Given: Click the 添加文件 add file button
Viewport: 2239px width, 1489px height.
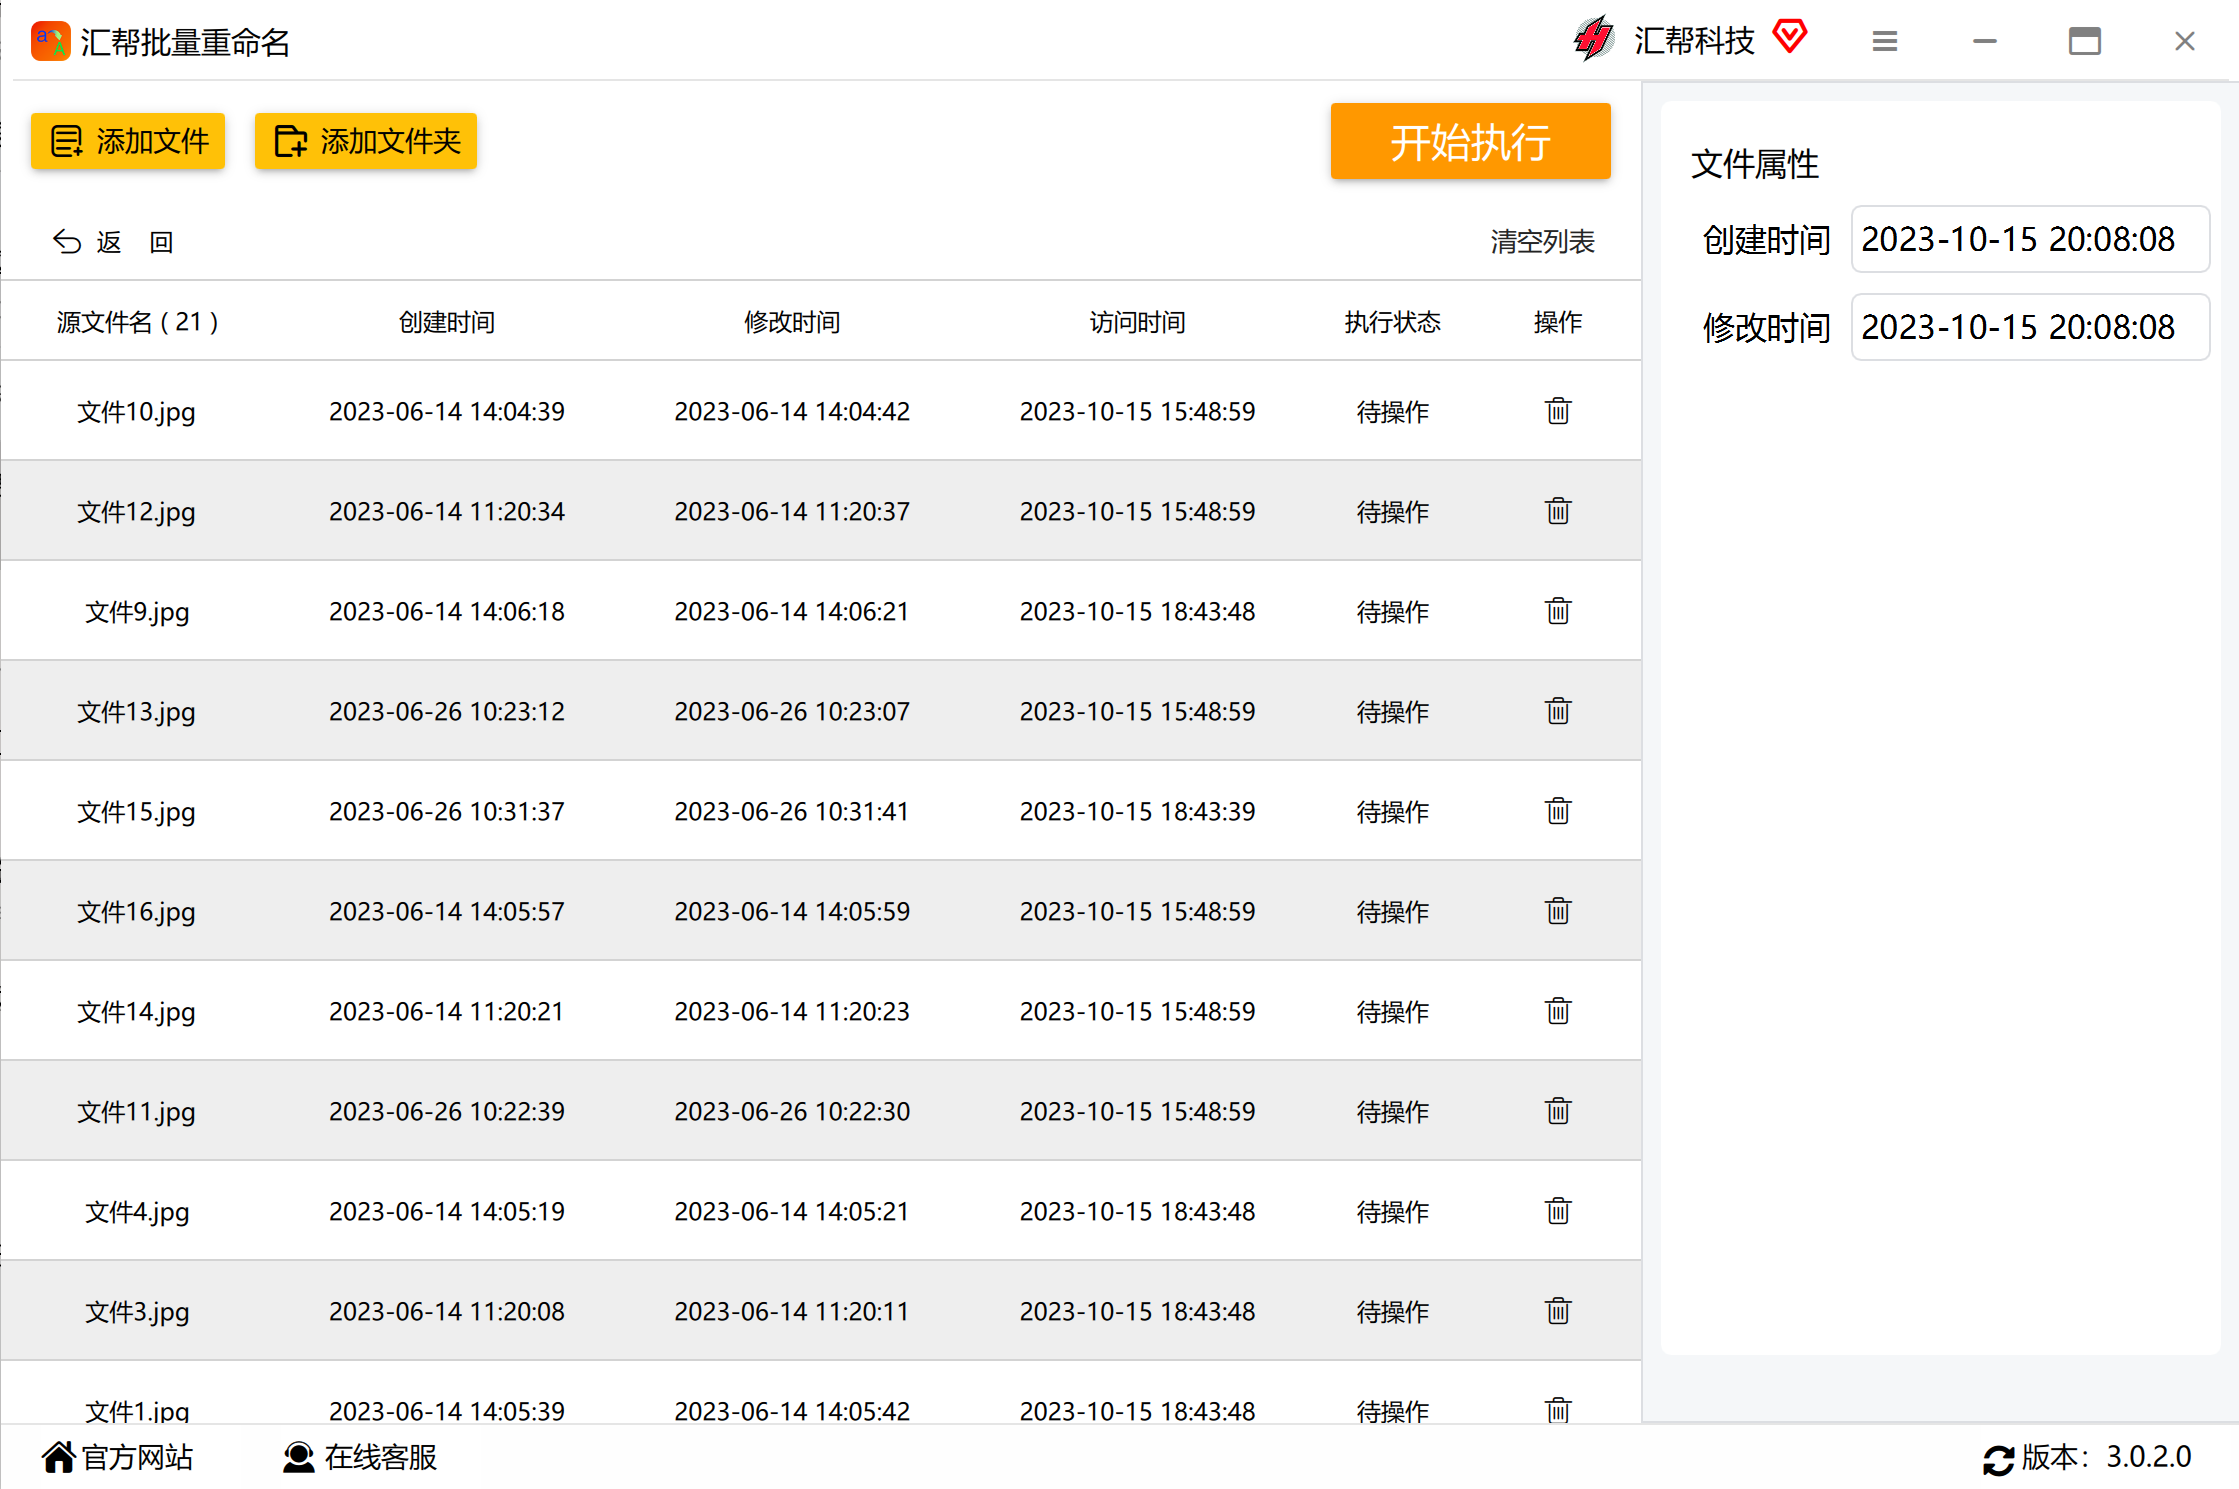Looking at the screenshot, I should (128, 141).
